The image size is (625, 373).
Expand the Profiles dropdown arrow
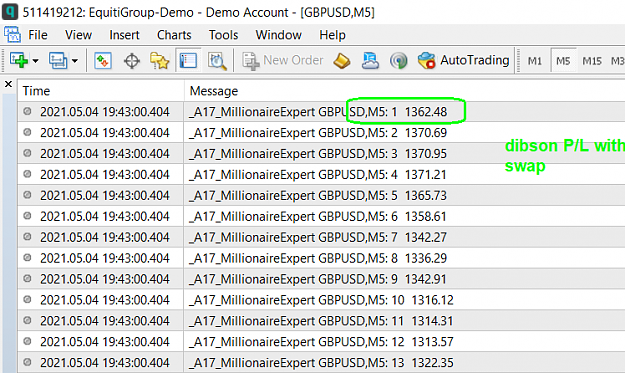tap(75, 61)
